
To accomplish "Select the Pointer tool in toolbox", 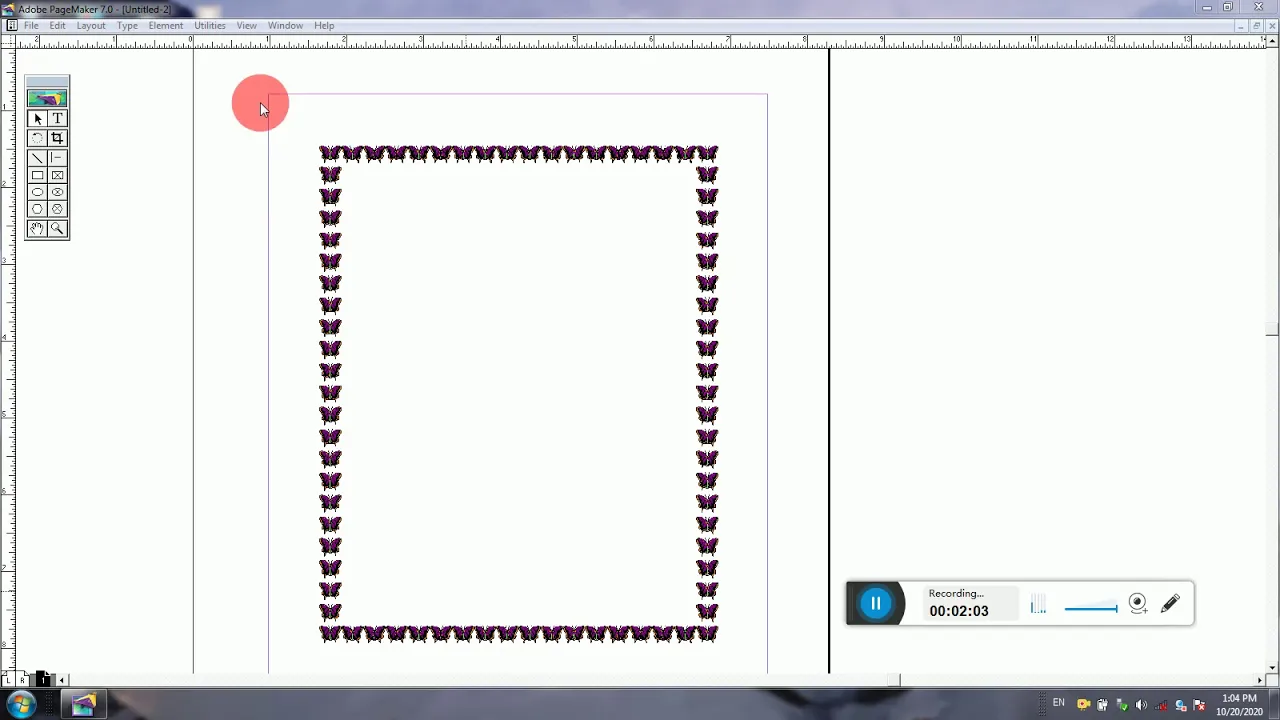I will tap(38, 119).
